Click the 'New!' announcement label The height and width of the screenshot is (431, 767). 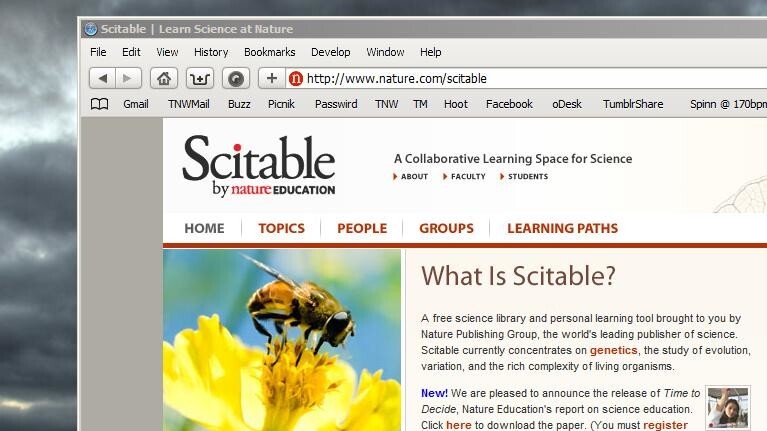[x=434, y=393]
